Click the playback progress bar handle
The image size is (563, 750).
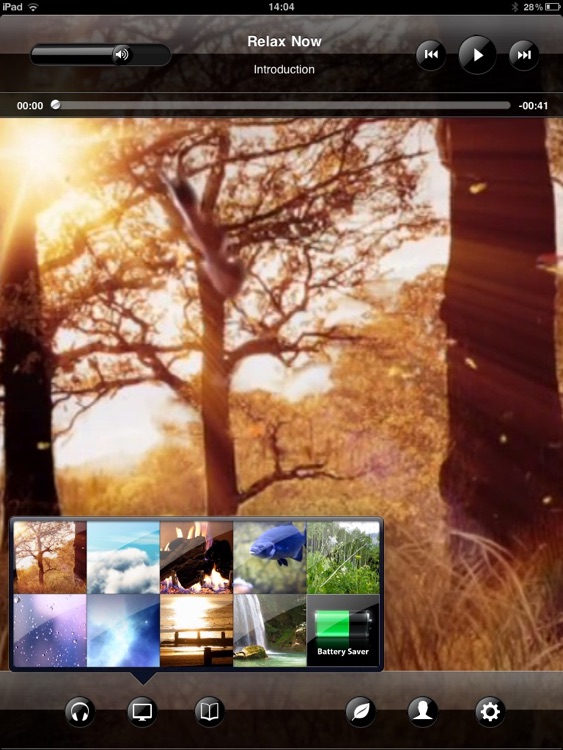[55, 105]
